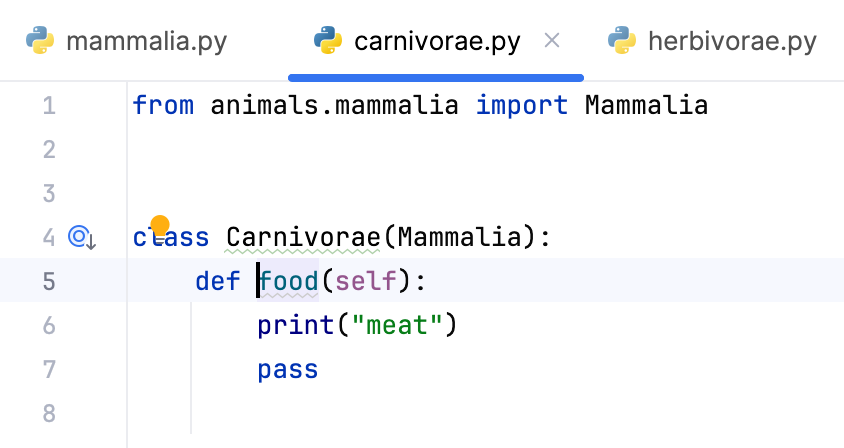Click the pass statement on line 7
Viewport: 844px width, 448px height.
[288, 369]
